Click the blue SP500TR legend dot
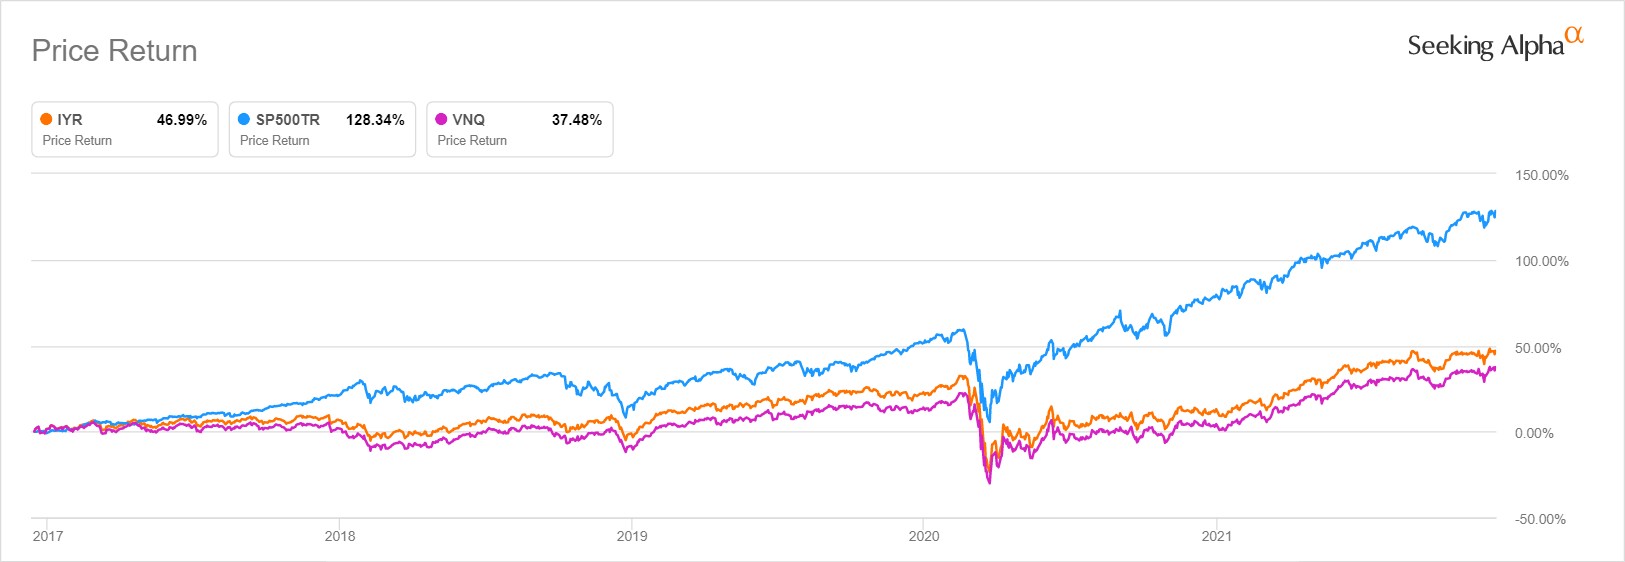Screen dimensions: 1625x562 [244, 119]
